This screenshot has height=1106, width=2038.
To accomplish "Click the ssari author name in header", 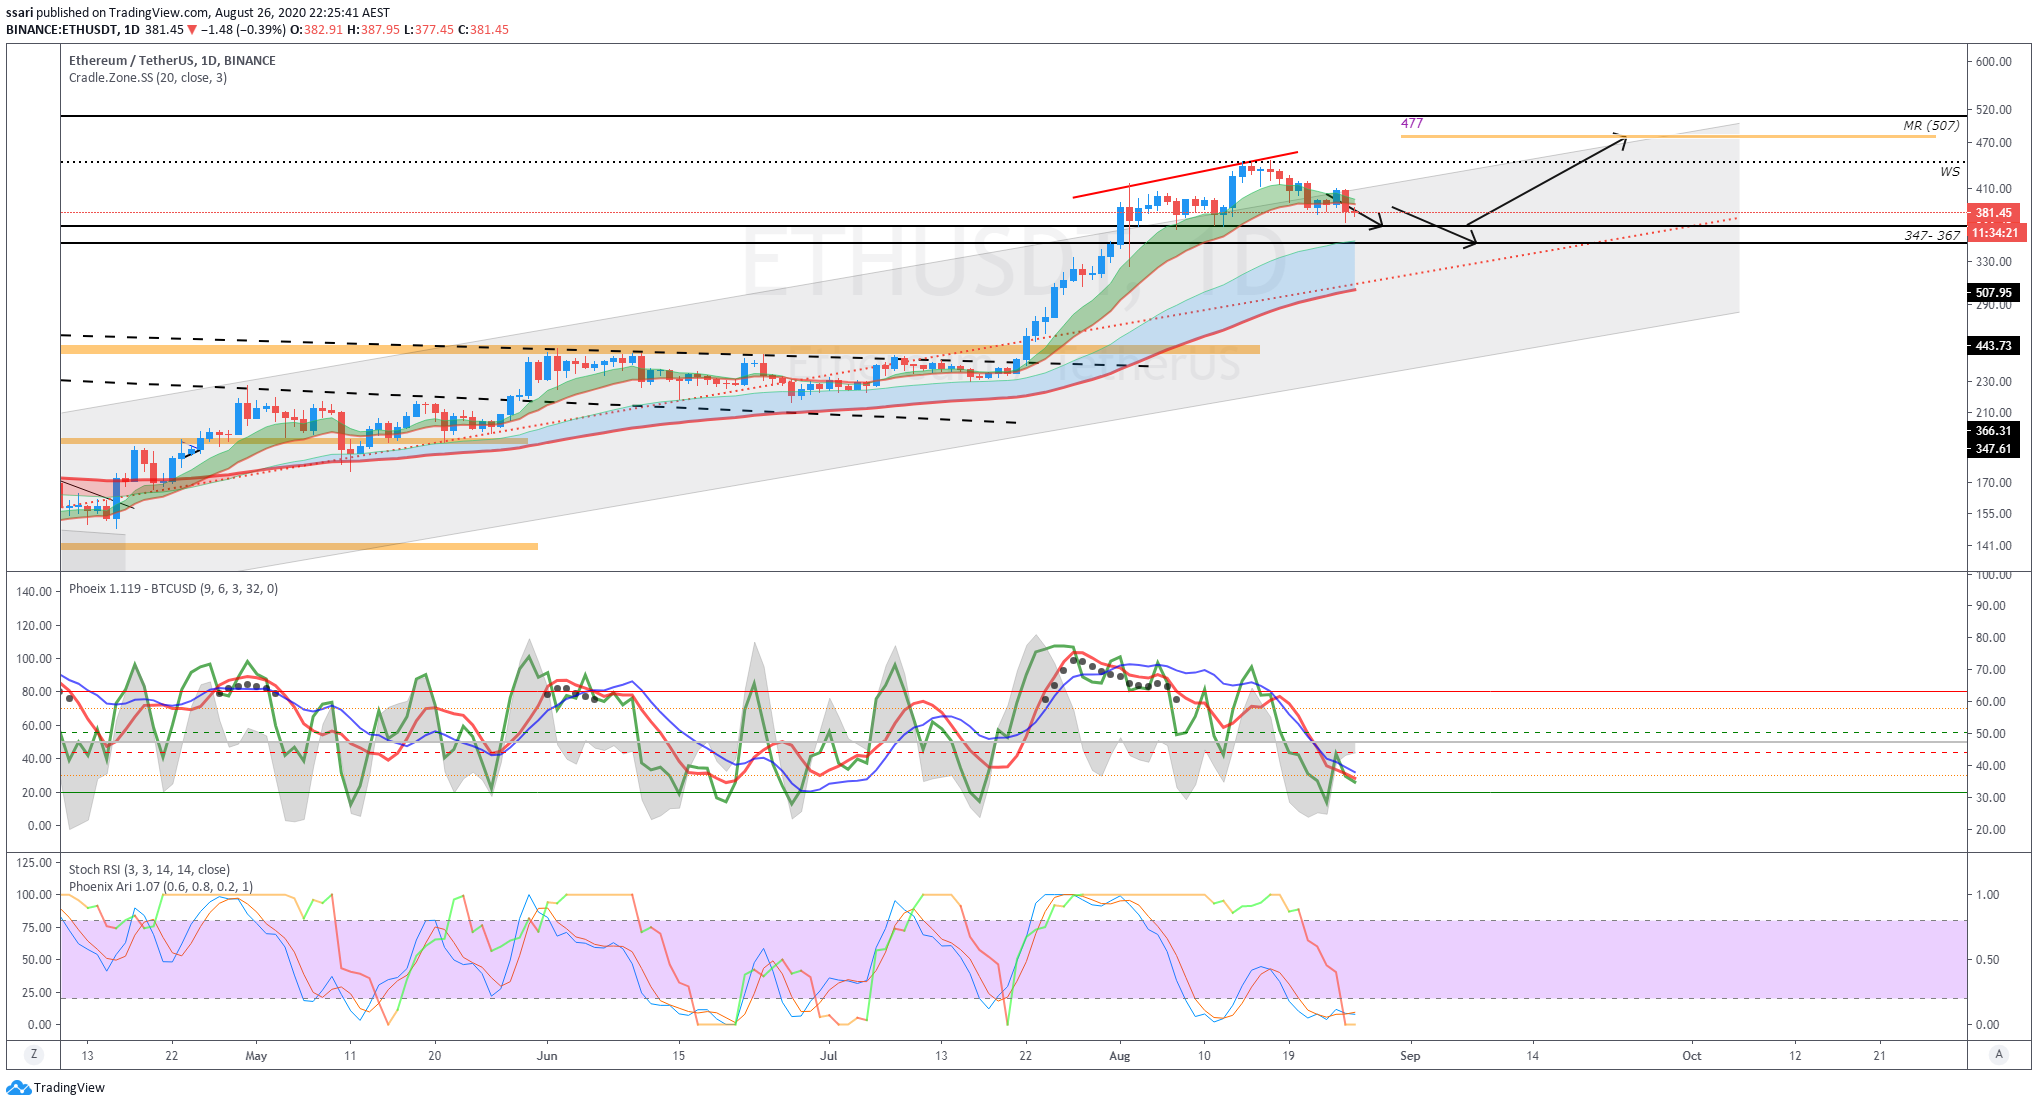I will [19, 12].
